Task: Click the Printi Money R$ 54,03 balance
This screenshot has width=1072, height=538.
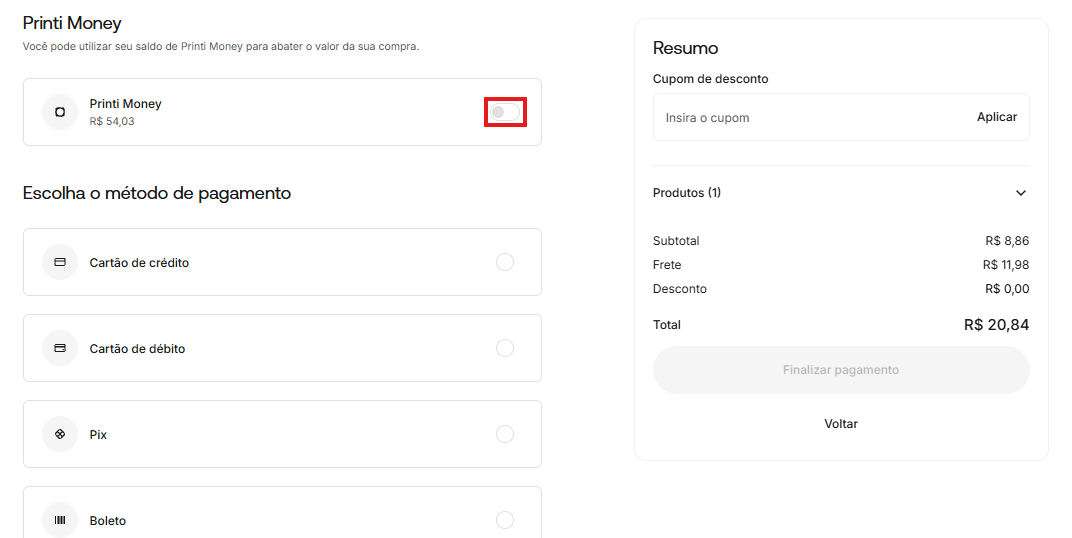Action: [x=112, y=122]
